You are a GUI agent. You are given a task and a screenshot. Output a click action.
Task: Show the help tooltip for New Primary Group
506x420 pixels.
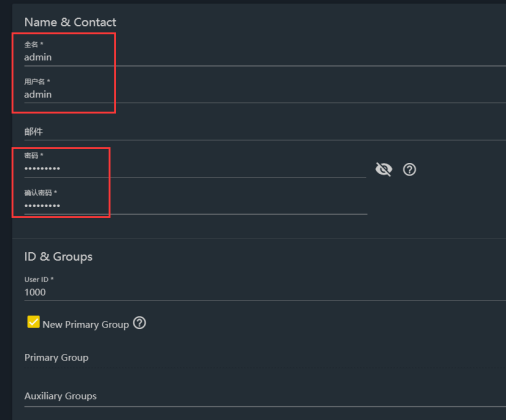(139, 323)
